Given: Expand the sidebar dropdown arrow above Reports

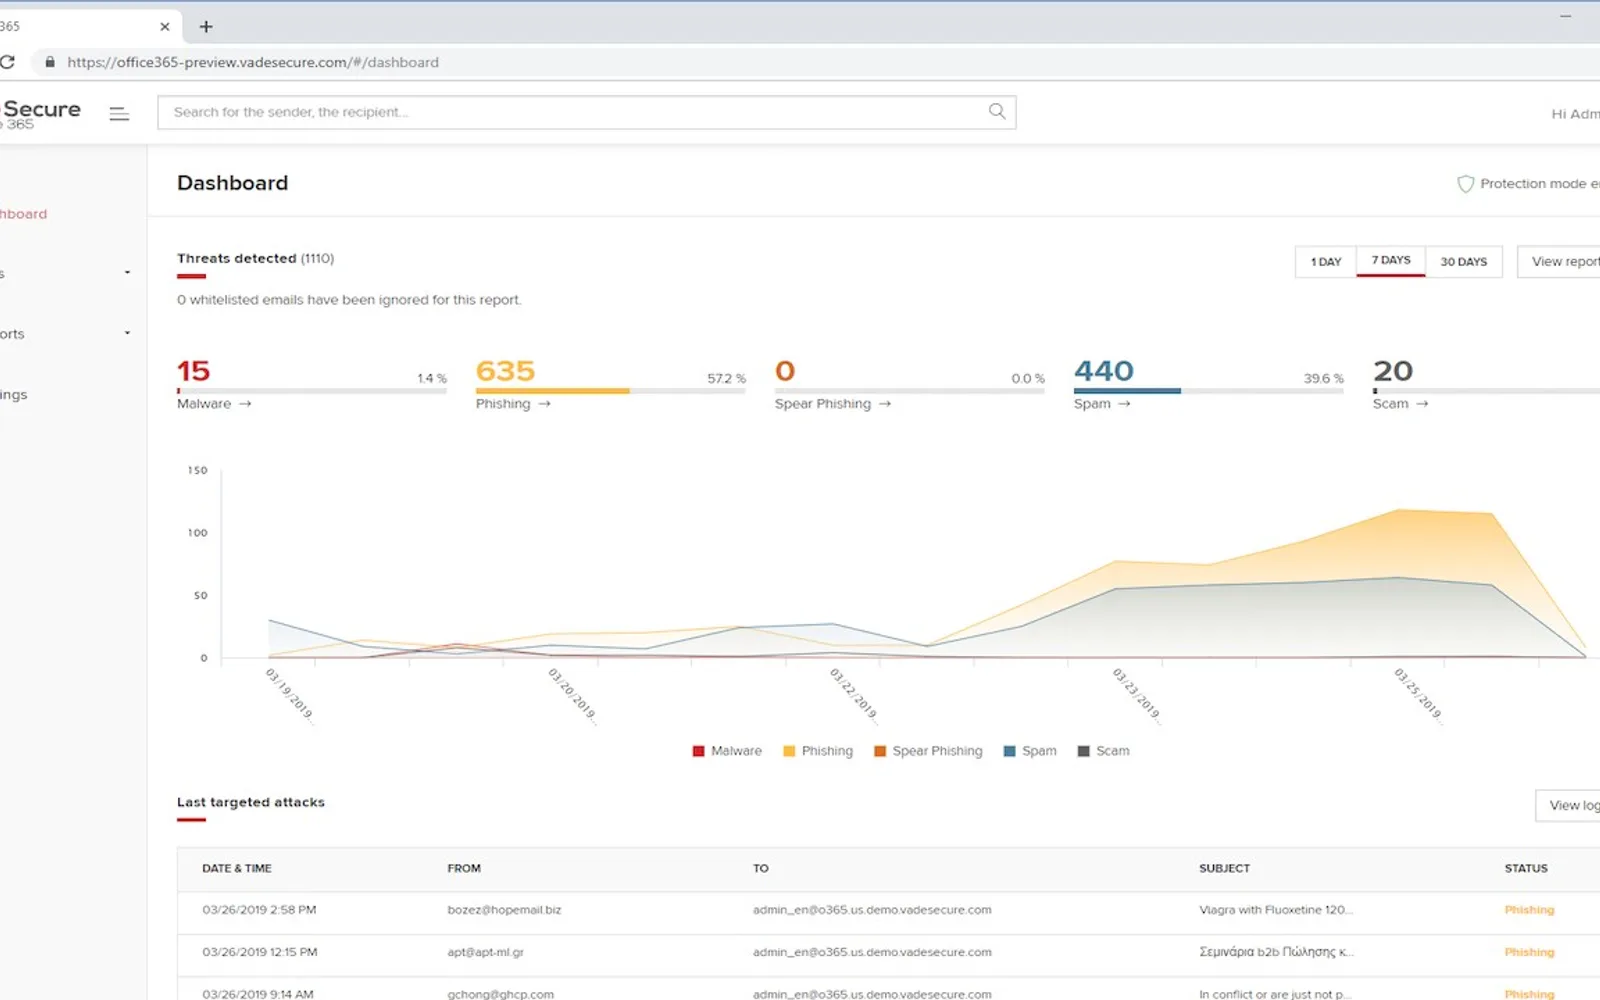Looking at the screenshot, I should tap(127, 272).
